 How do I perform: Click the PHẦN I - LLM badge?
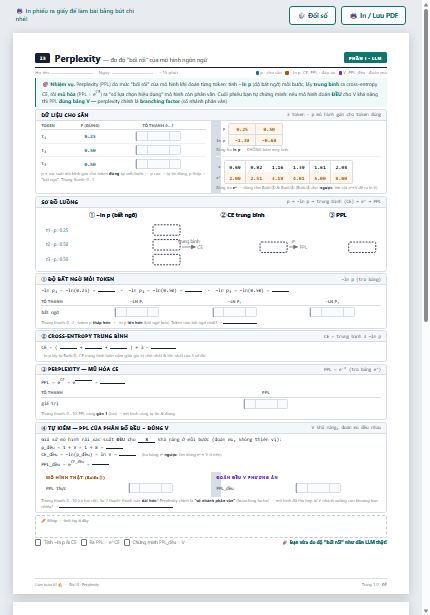pos(365,58)
